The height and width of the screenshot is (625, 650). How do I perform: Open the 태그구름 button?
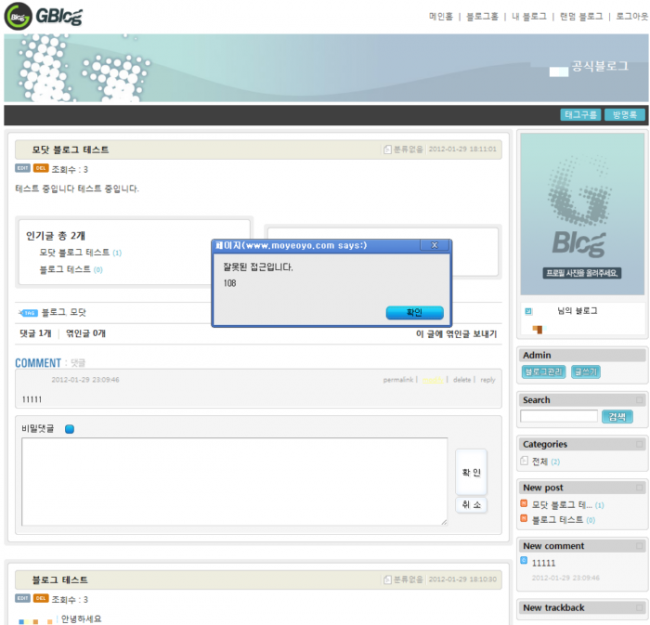pyautogui.click(x=580, y=115)
